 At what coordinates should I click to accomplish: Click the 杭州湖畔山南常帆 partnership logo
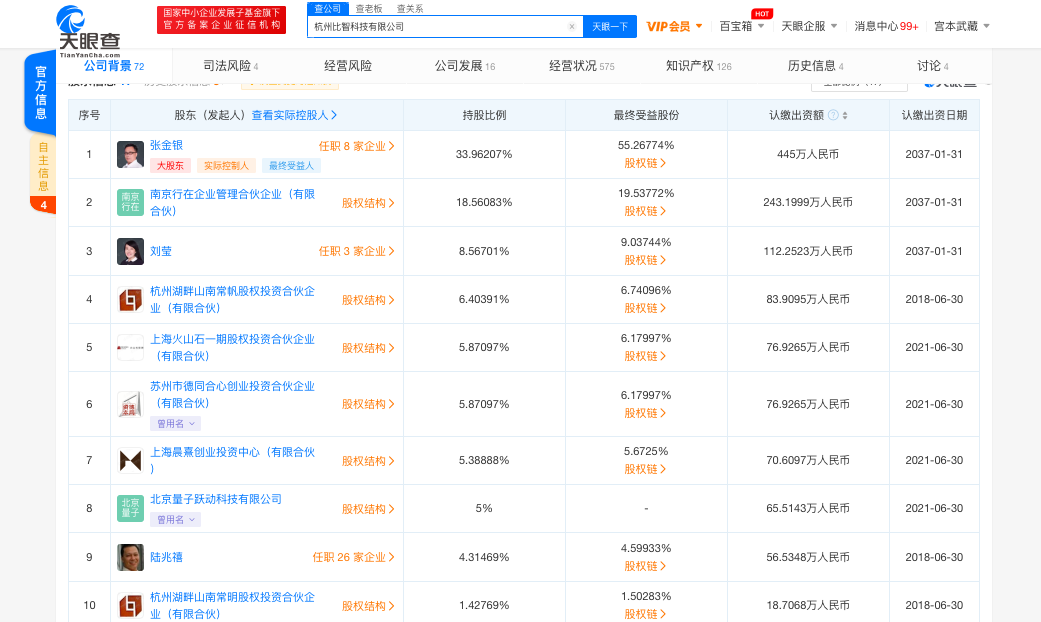[129, 299]
